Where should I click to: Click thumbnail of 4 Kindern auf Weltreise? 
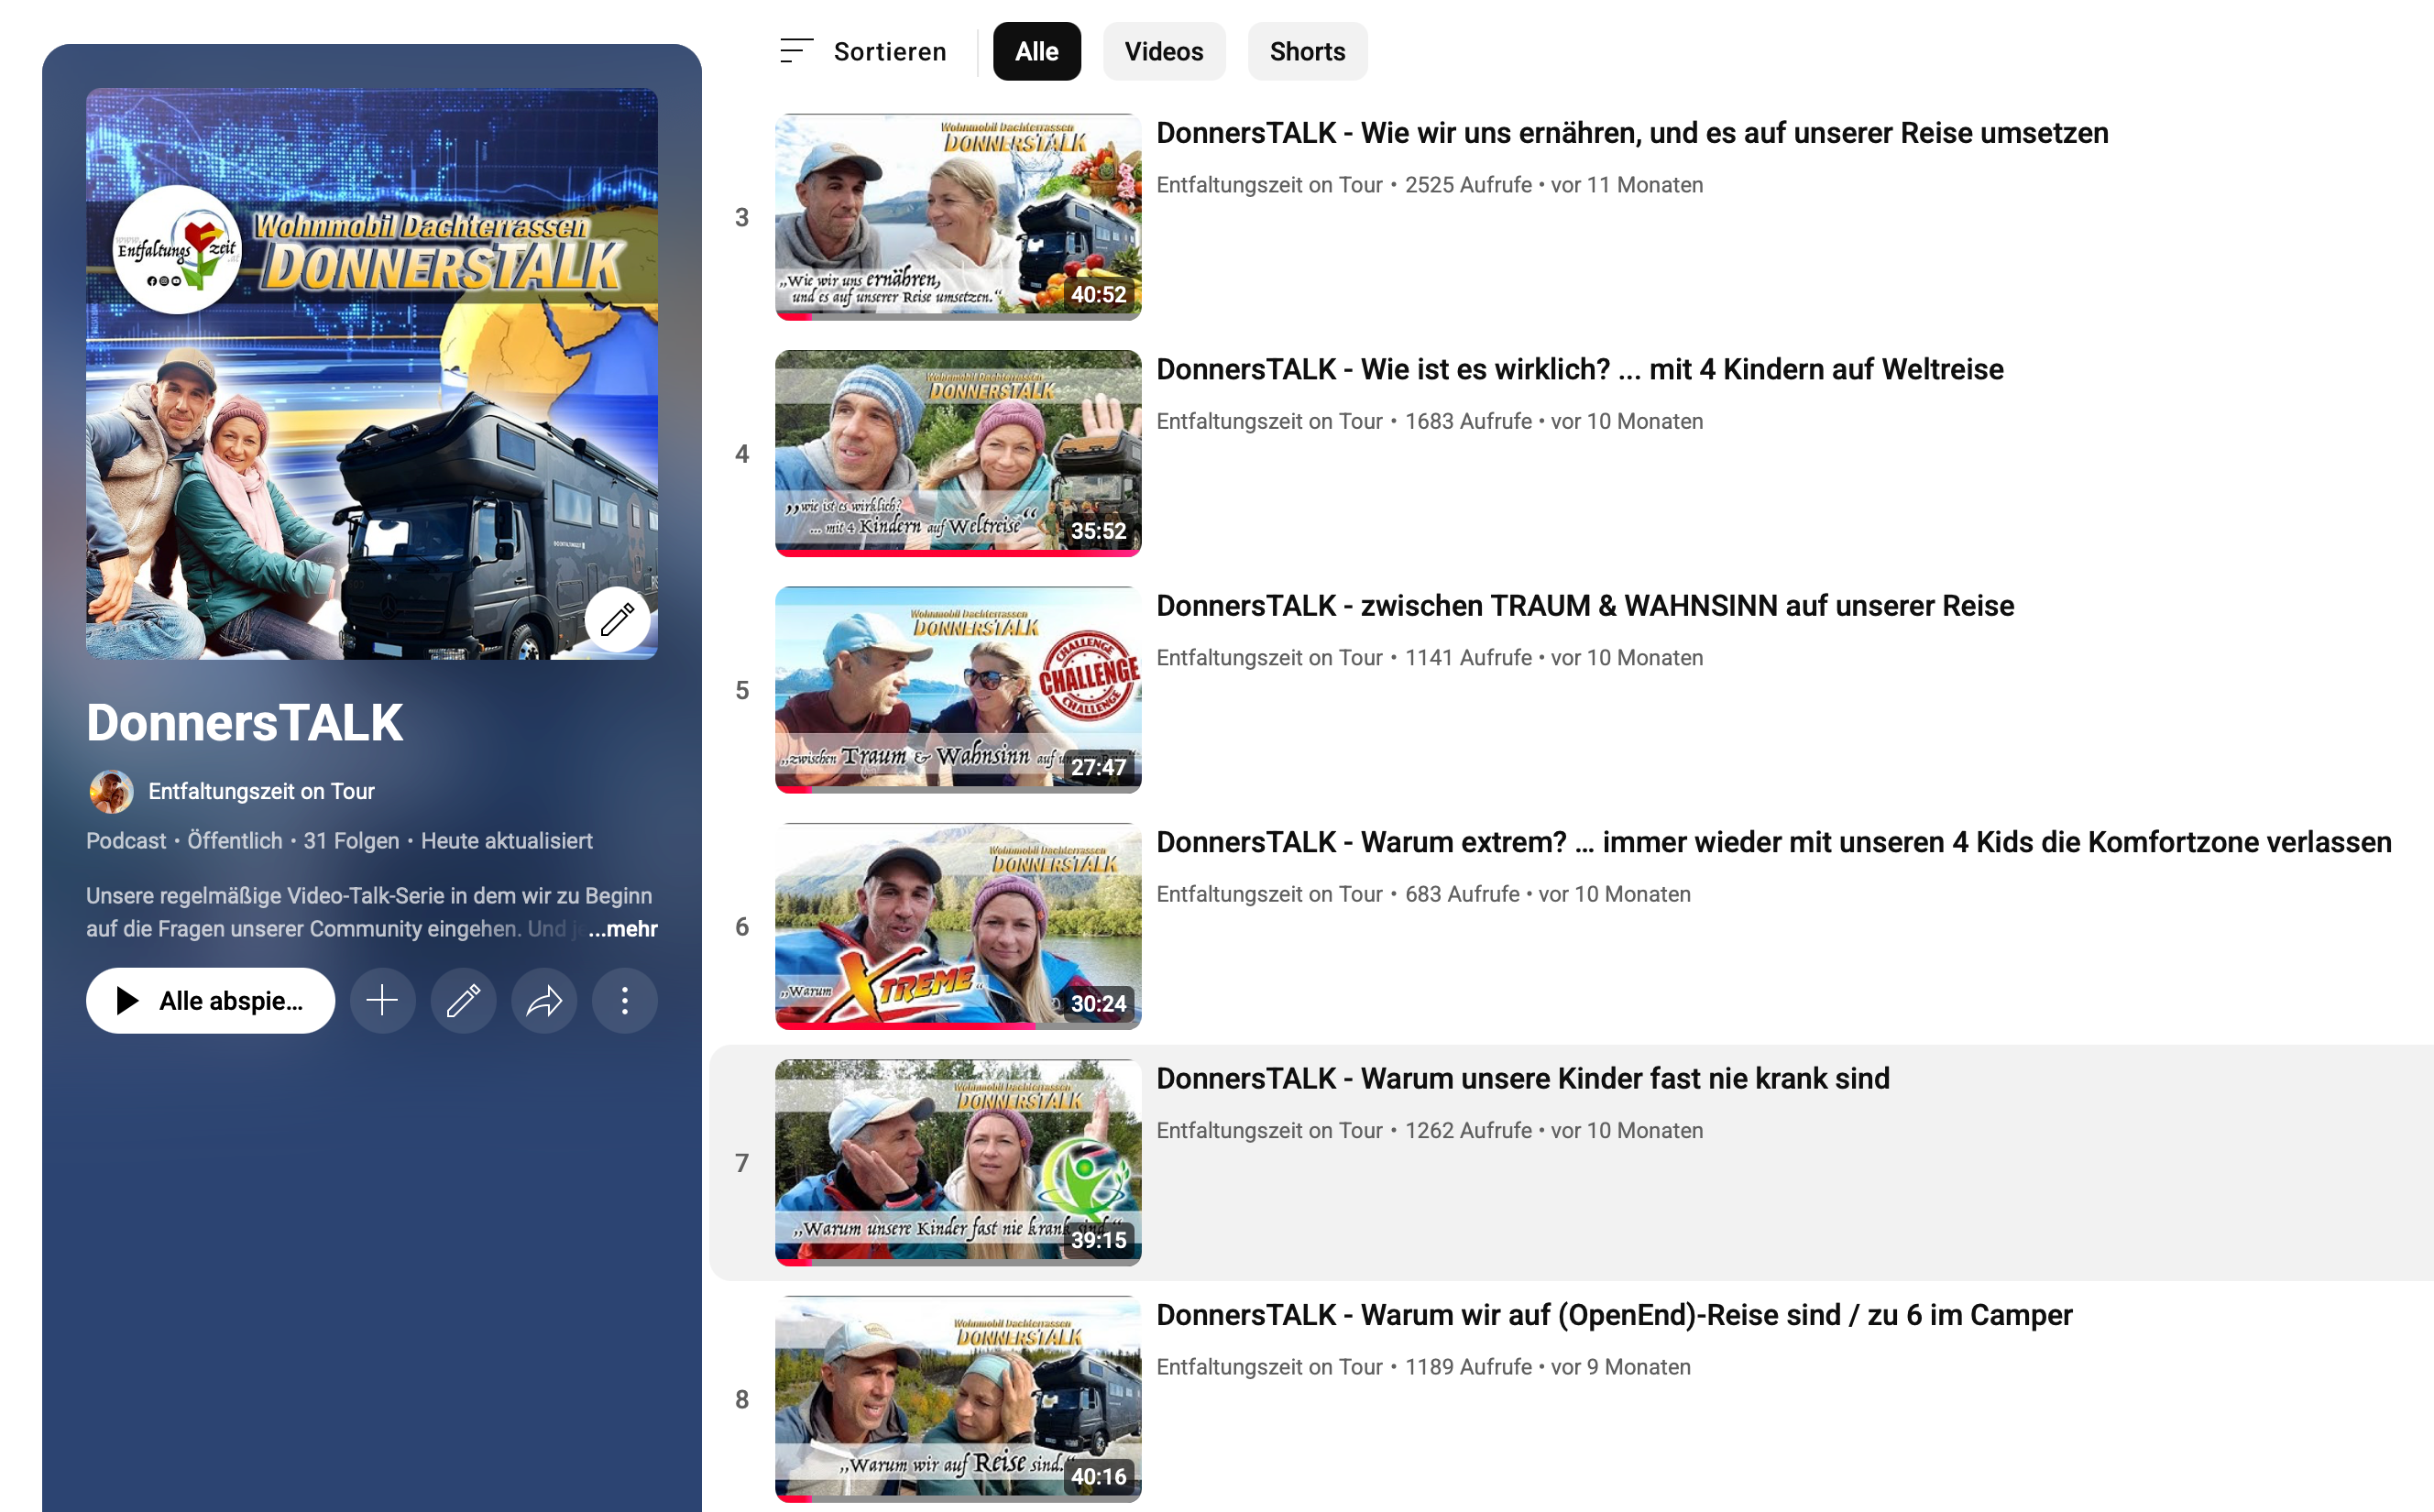pyautogui.click(x=957, y=452)
